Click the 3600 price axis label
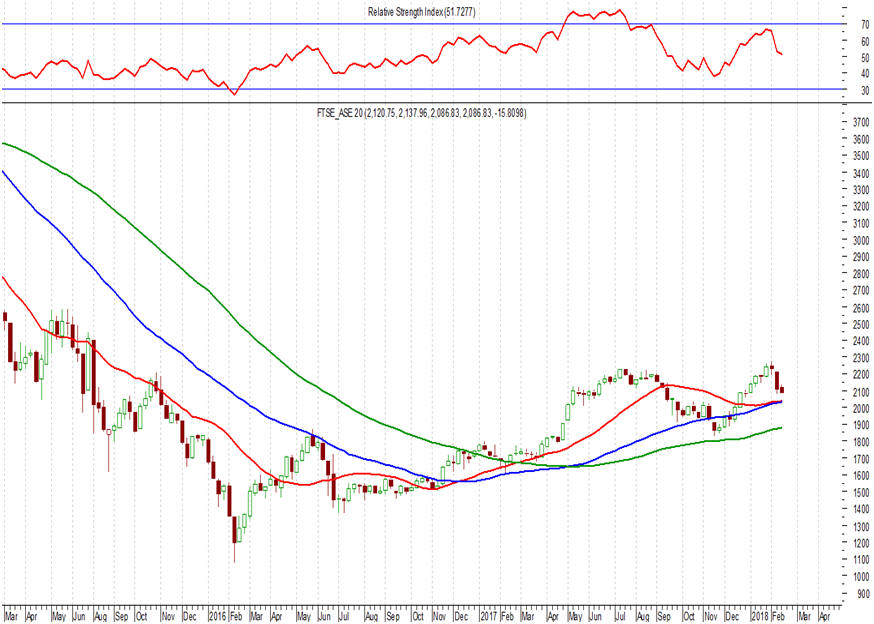874x624 pixels. (x=861, y=139)
